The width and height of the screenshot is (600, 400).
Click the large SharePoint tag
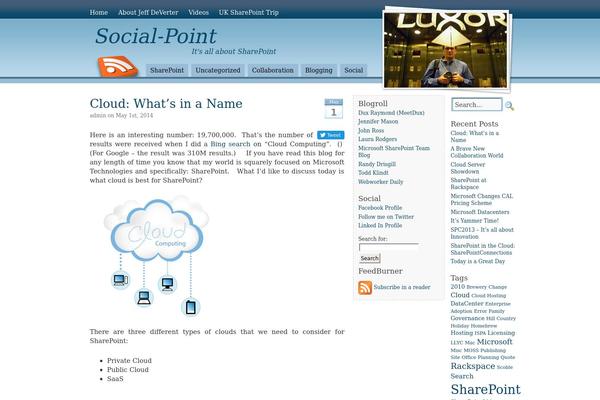486,389
